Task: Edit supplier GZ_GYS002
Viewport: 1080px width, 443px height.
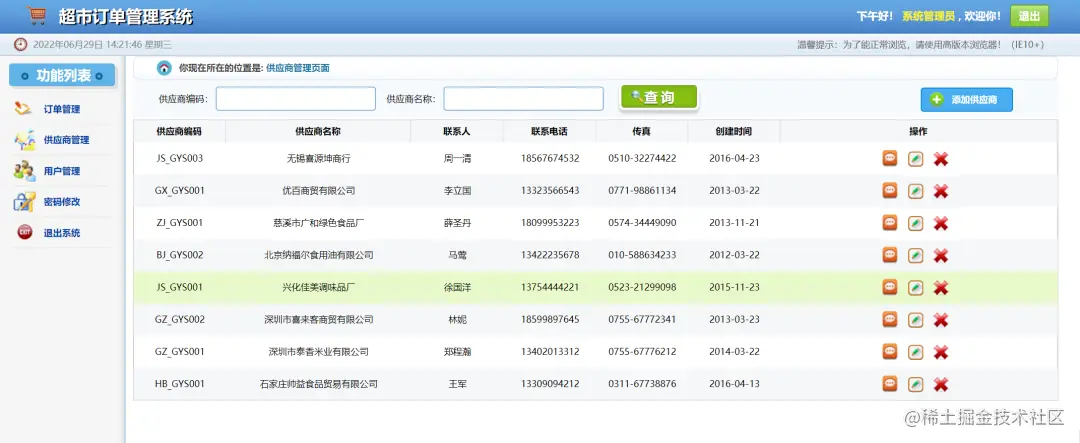Action: click(915, 320)
